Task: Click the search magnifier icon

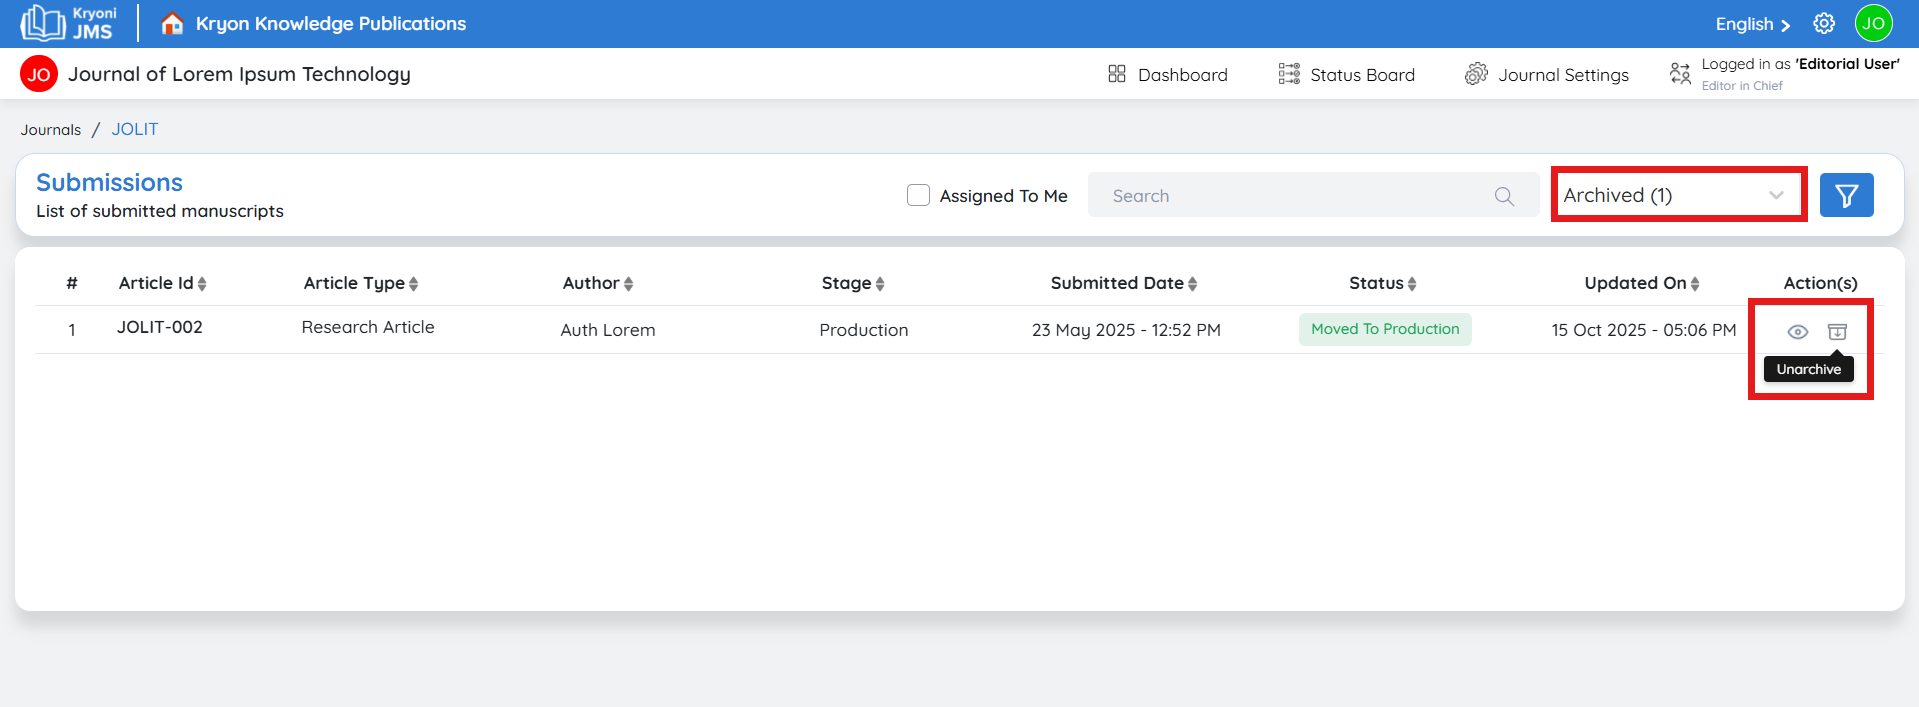Action: pos(1504,196)
